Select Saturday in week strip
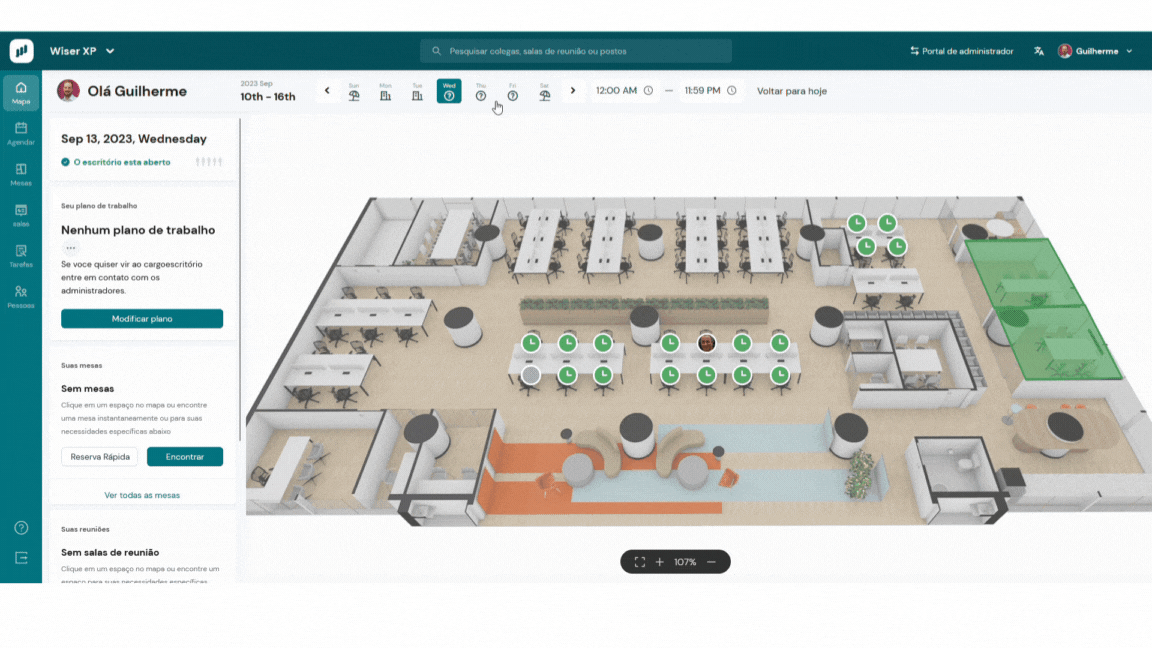This screenshot has height=648, width=1152. click(x=544, y=92)
